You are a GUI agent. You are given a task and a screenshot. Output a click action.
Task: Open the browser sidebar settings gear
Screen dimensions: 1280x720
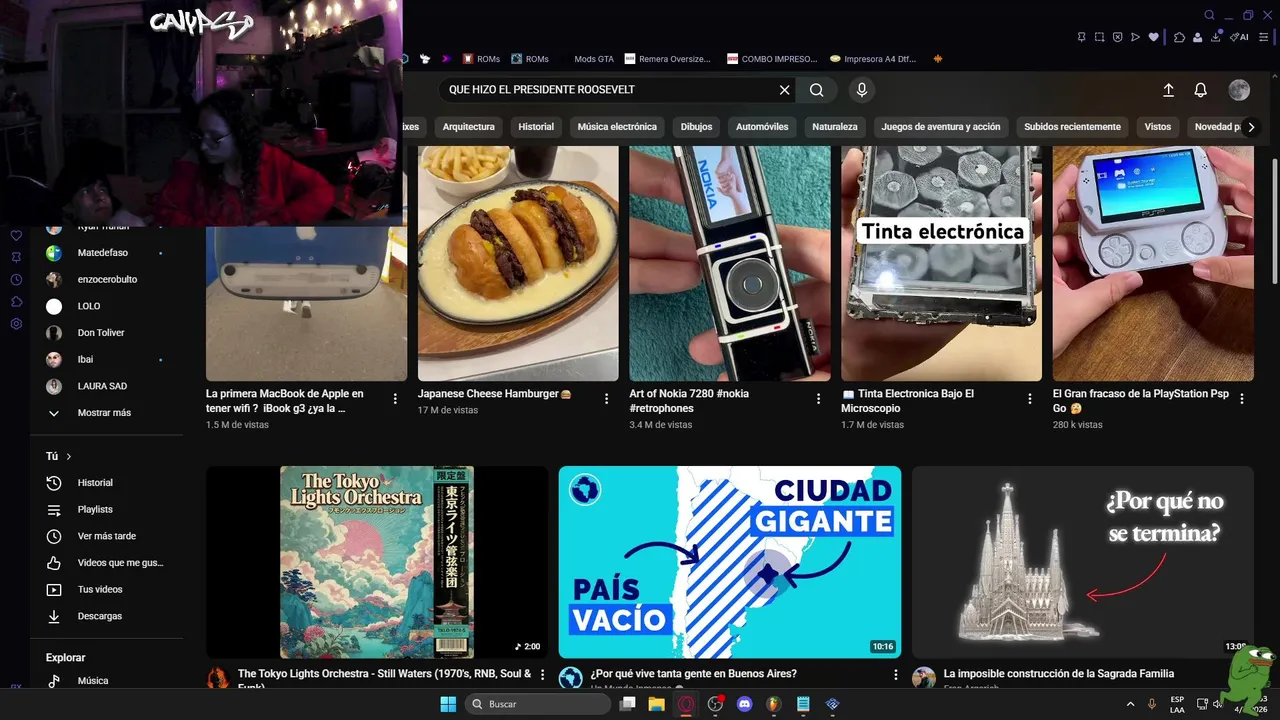coord(16,324)
